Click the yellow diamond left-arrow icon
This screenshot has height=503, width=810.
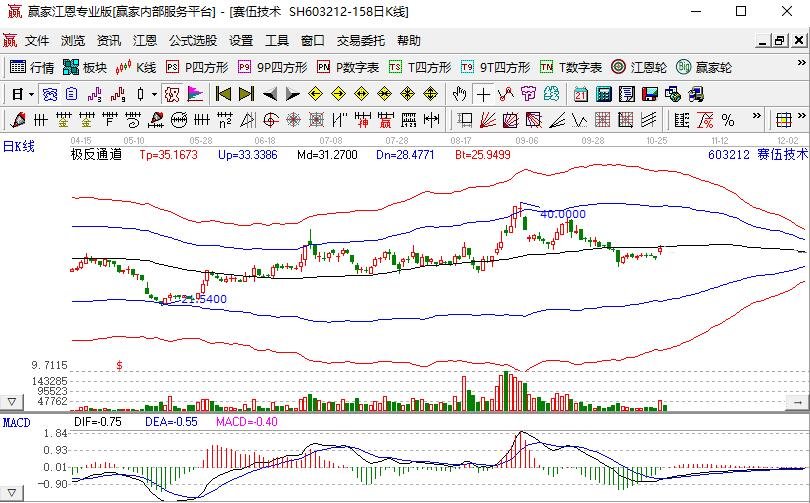[315, 95]
